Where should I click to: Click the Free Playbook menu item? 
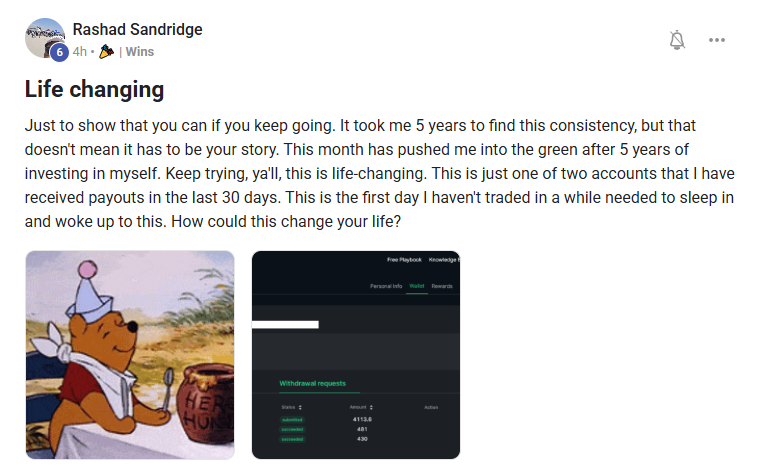[404, 260]
